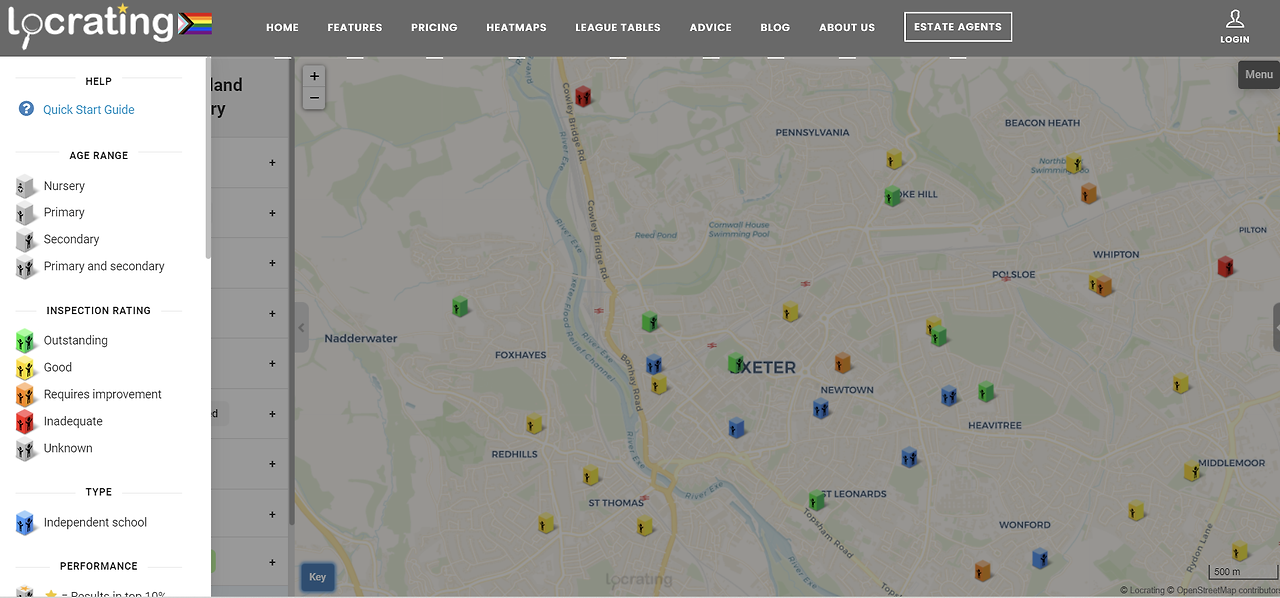Click the Outstanding label in the key
This screenshot has width=1280, height=598.
point(75,340)
